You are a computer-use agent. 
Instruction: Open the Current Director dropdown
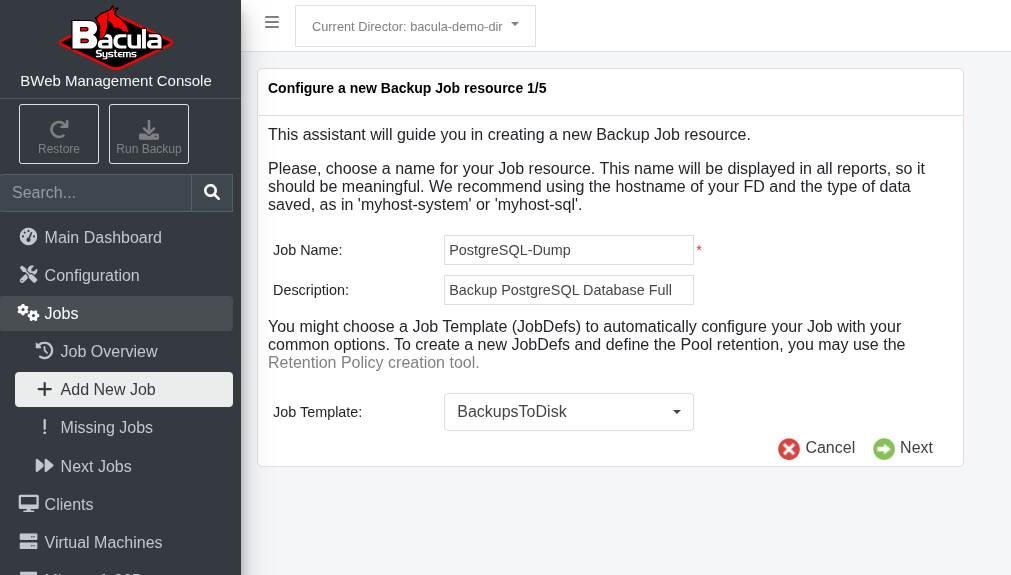point(415,26)
